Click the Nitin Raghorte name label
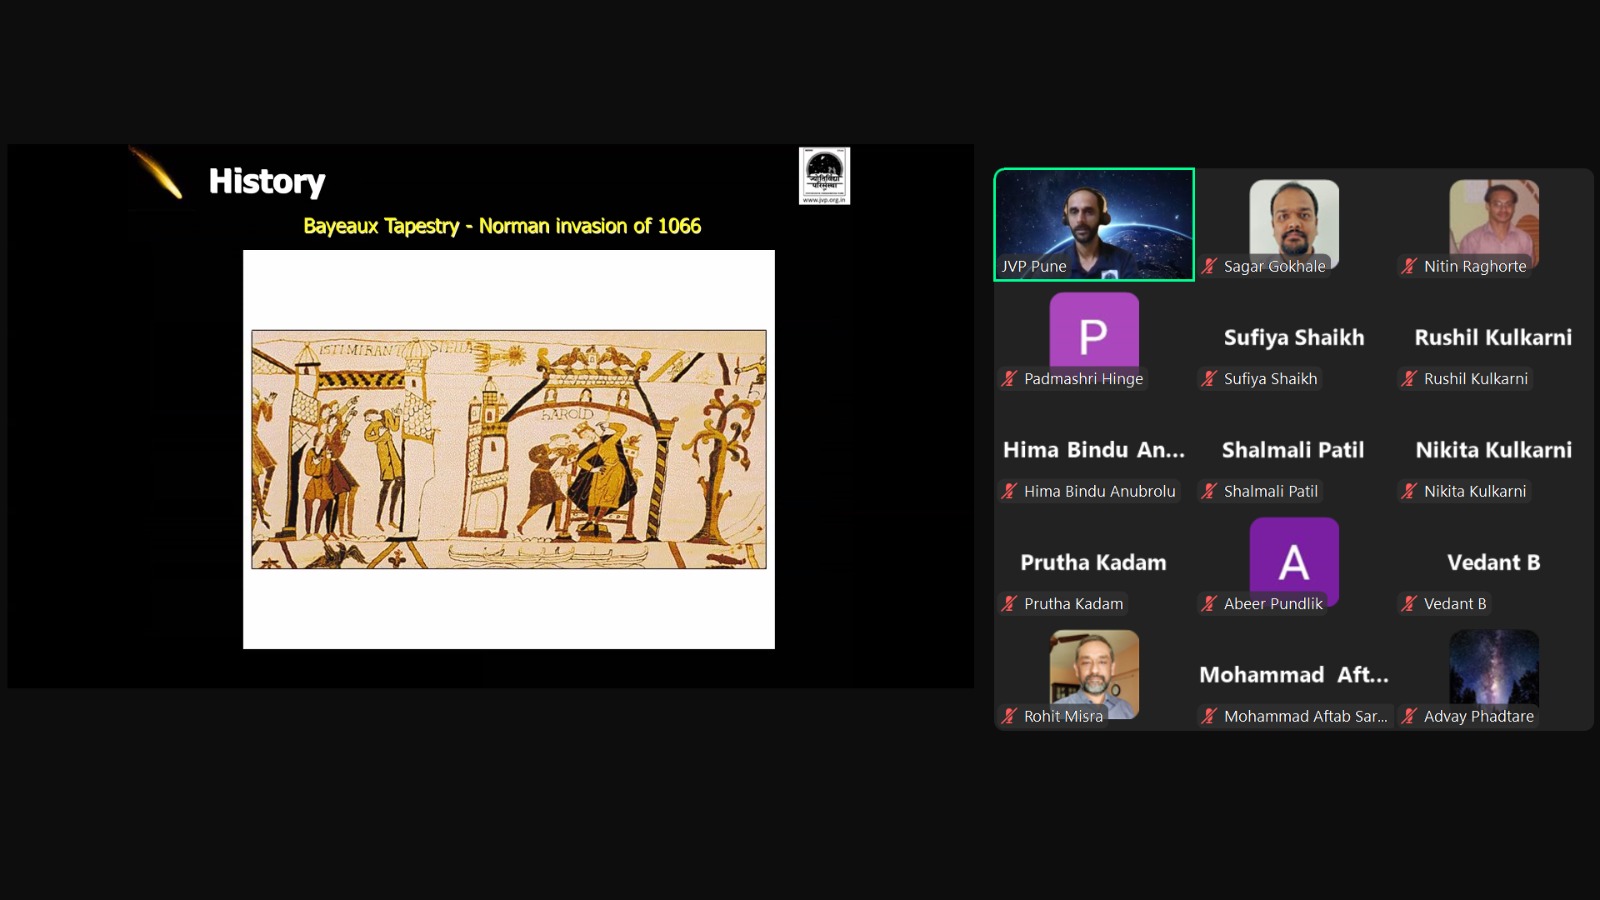 pyautogui.click(x=1475, y=266)
